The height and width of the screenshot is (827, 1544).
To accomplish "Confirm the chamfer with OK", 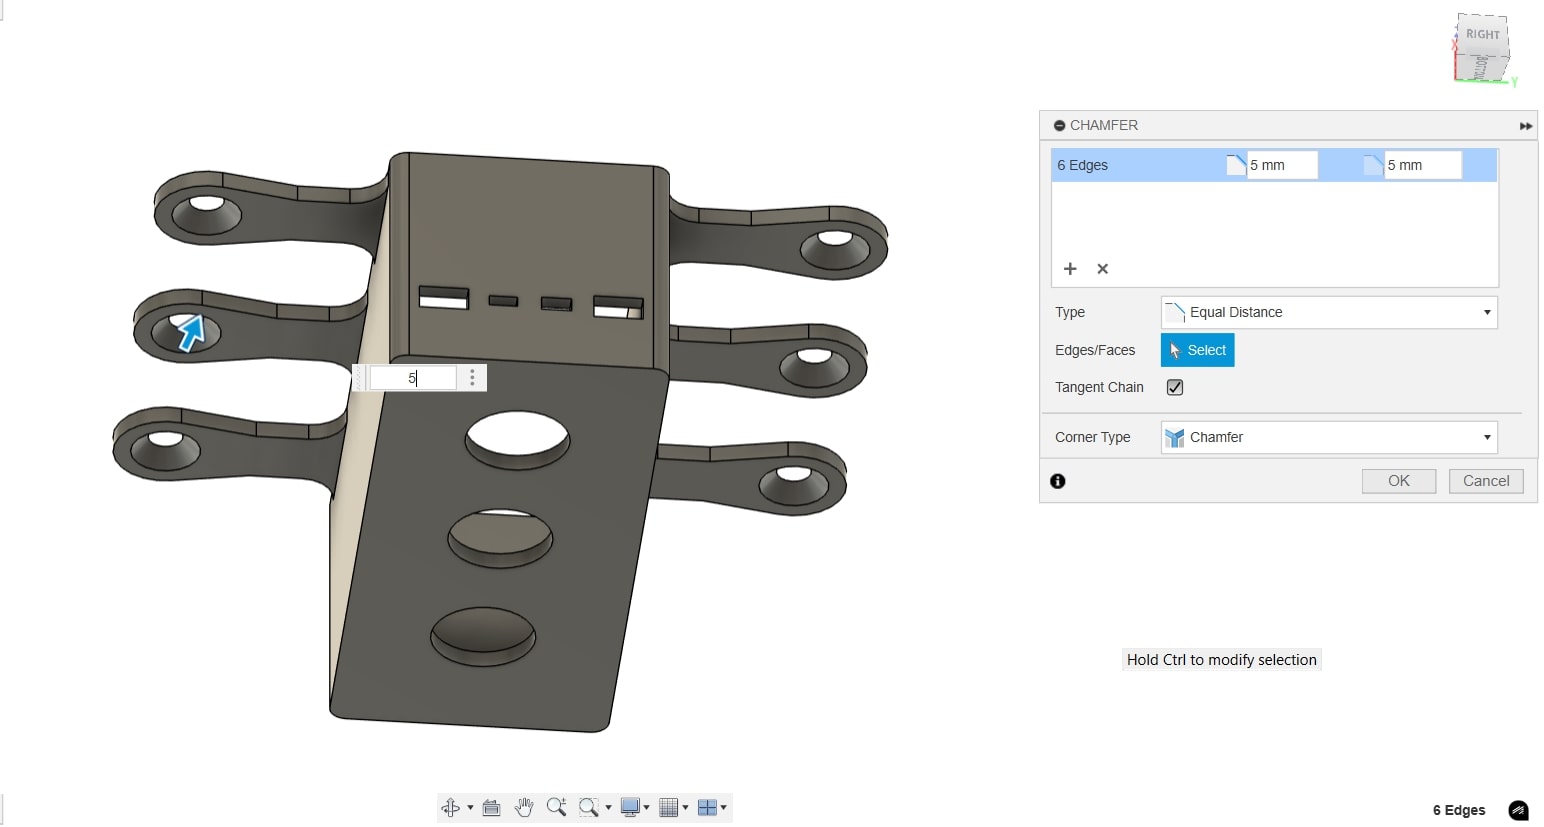I will [x=1399, y=481].
